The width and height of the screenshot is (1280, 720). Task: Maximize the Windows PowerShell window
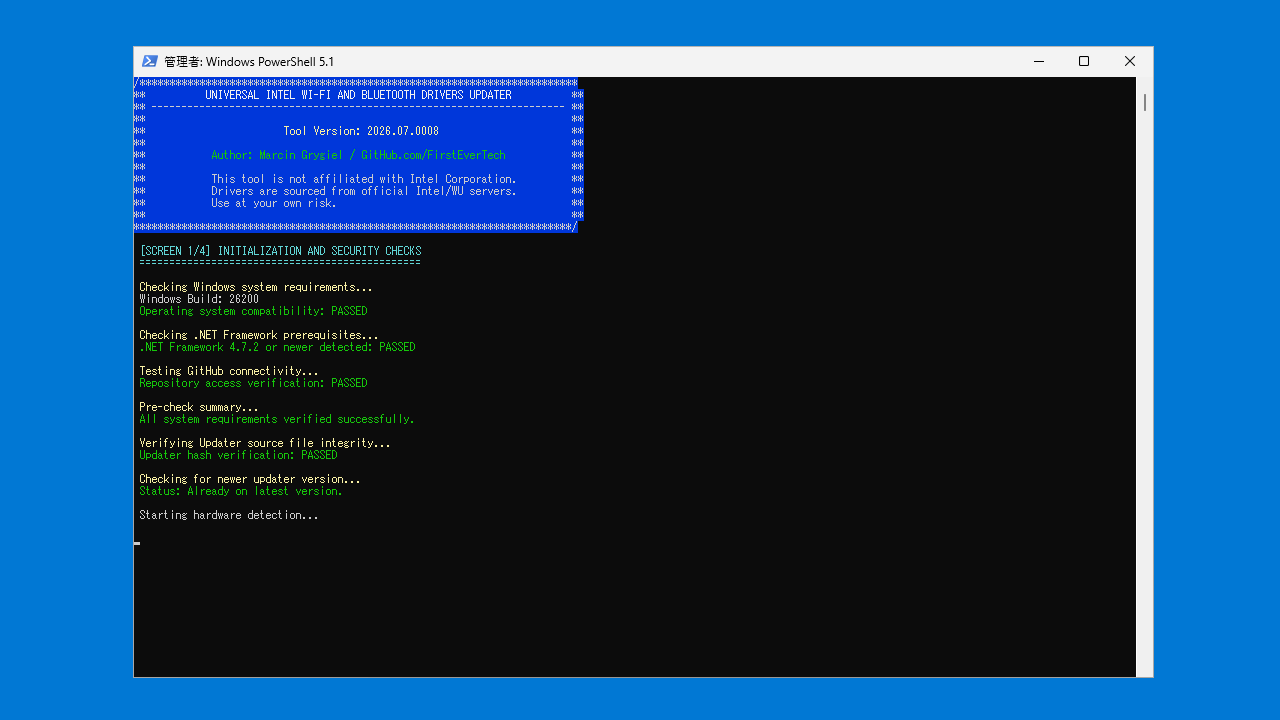coord(1084,61)
